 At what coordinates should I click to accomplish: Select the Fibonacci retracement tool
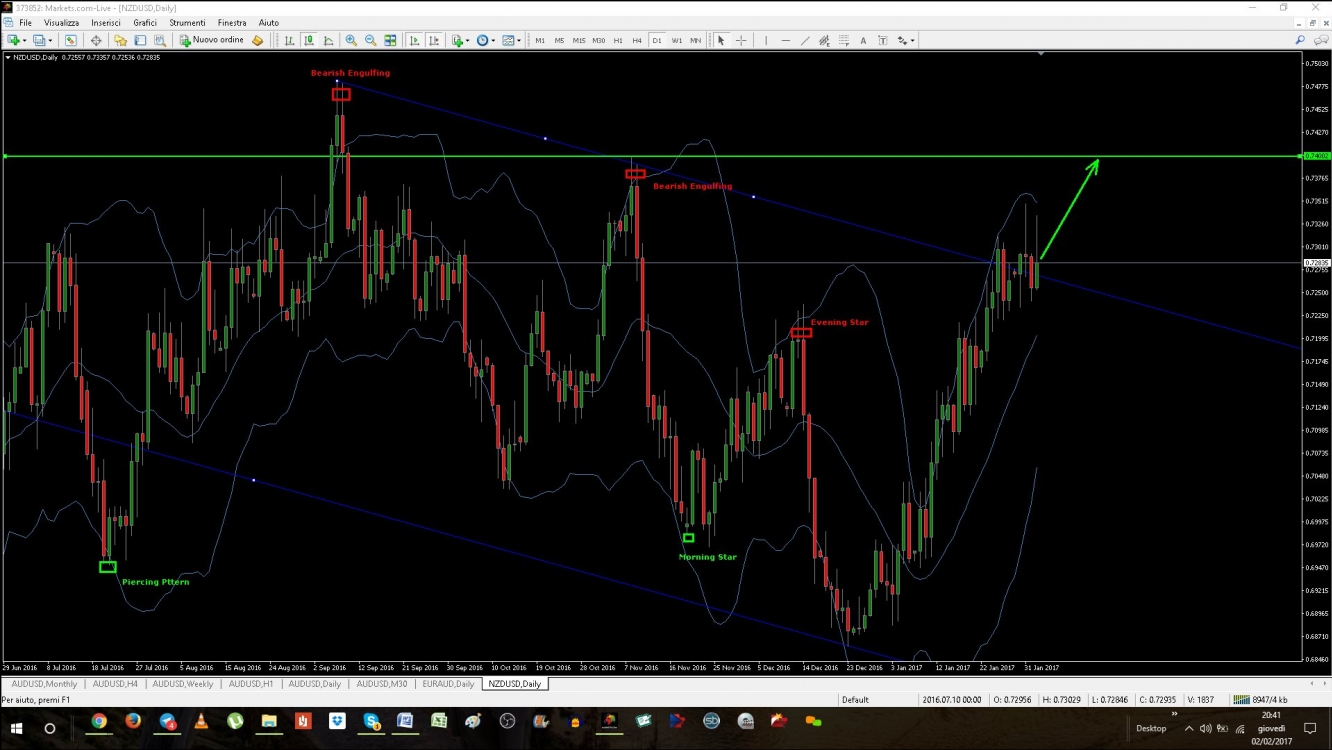pyautogui.click(x=844, y=40)
